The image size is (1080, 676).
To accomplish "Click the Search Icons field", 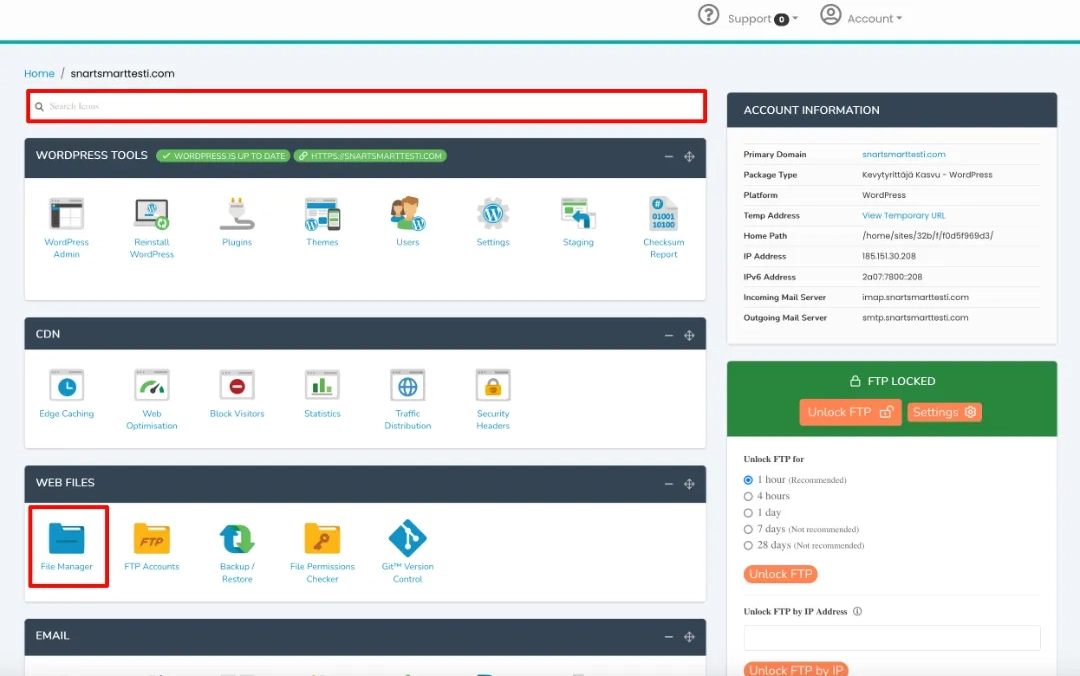I will pos(366,106).
